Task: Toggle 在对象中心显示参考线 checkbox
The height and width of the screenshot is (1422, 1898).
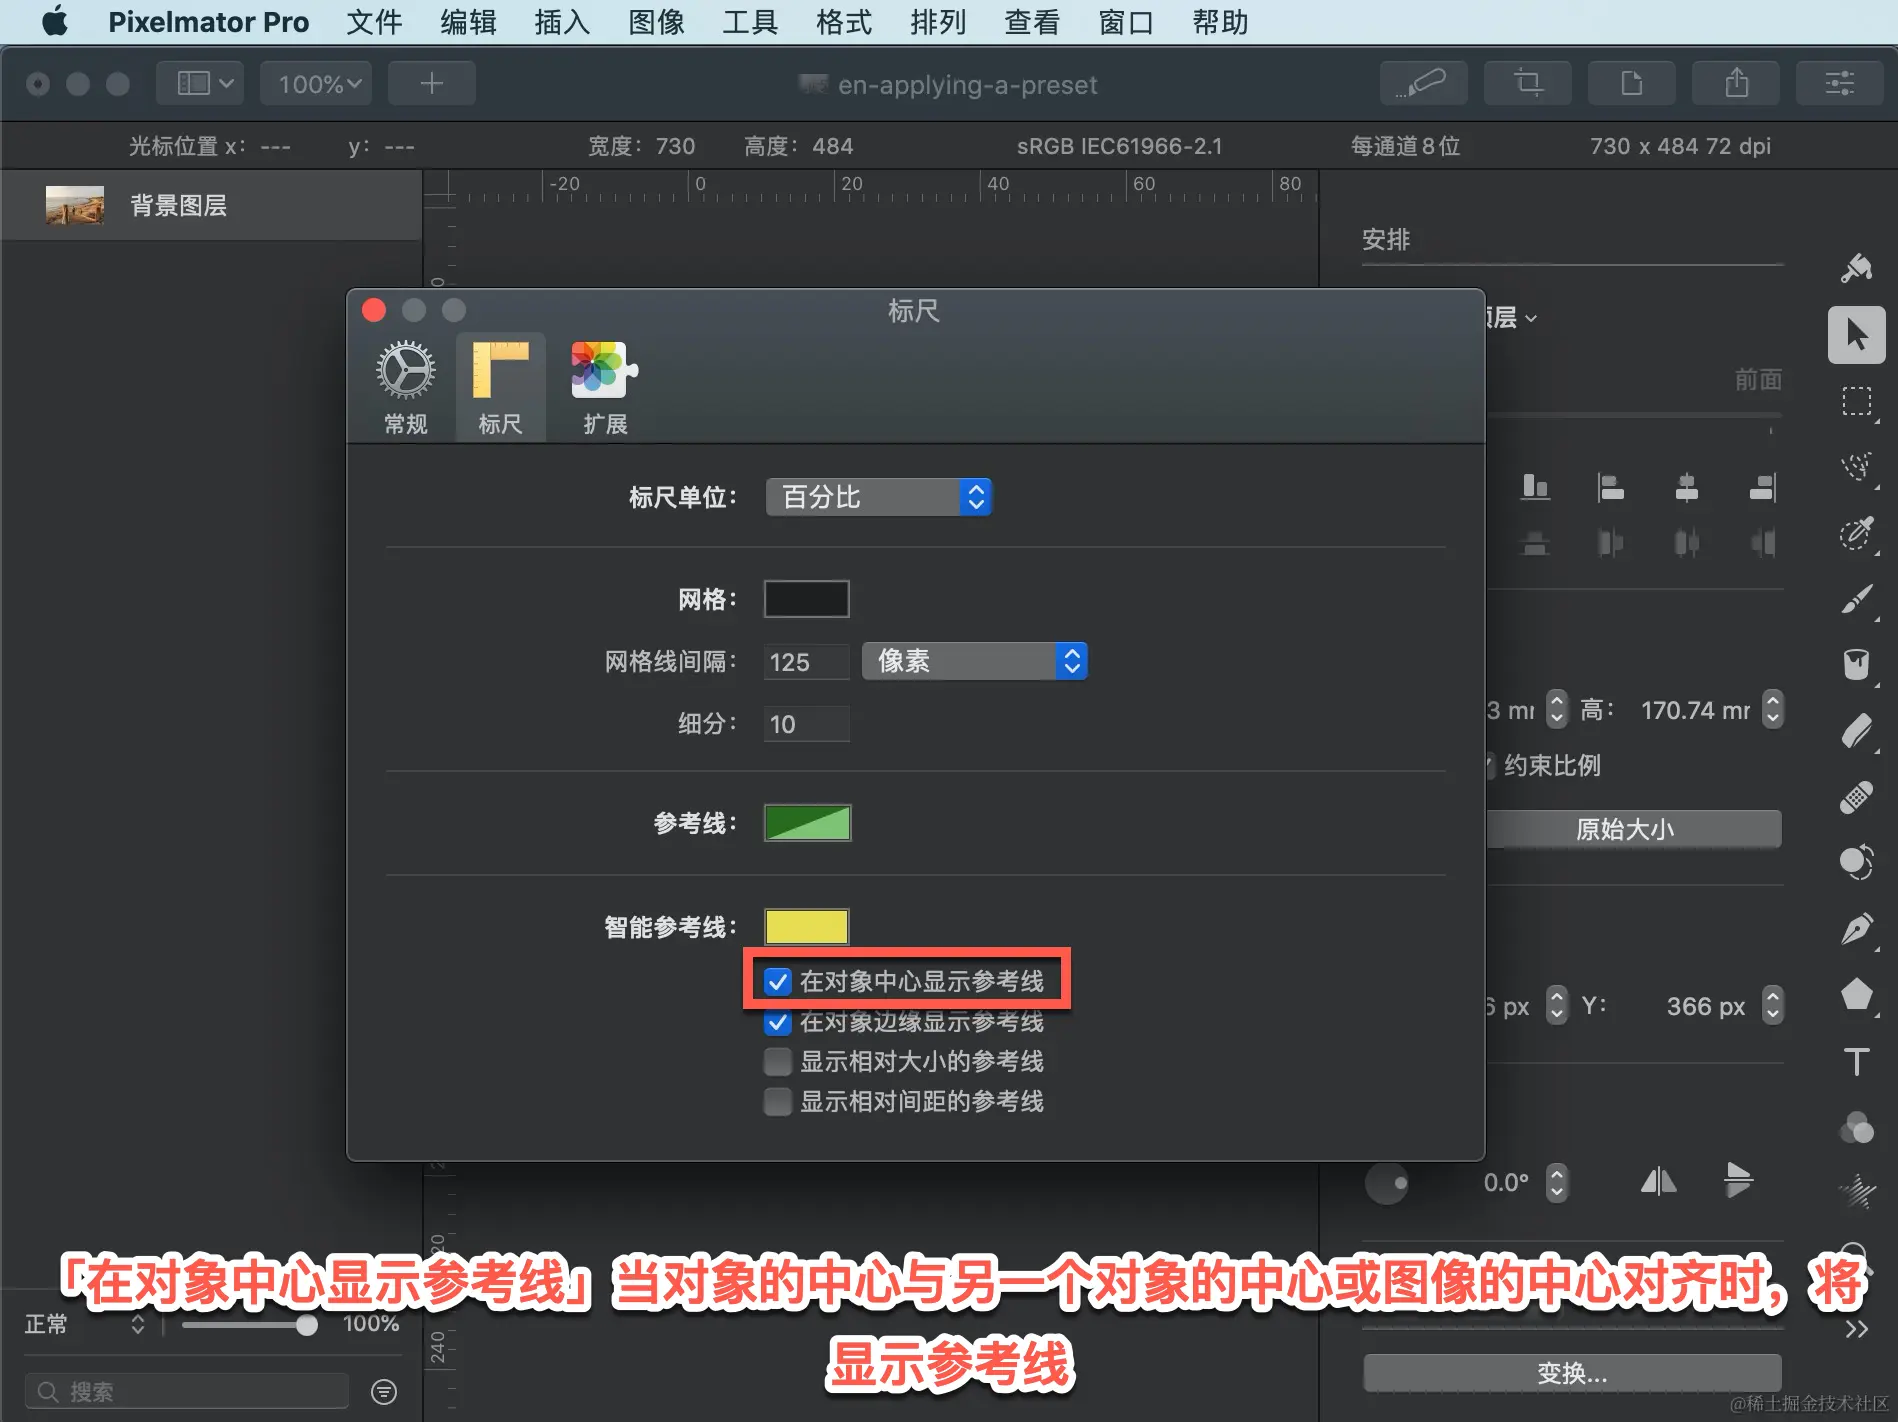Action: click(x=778, y=982)
